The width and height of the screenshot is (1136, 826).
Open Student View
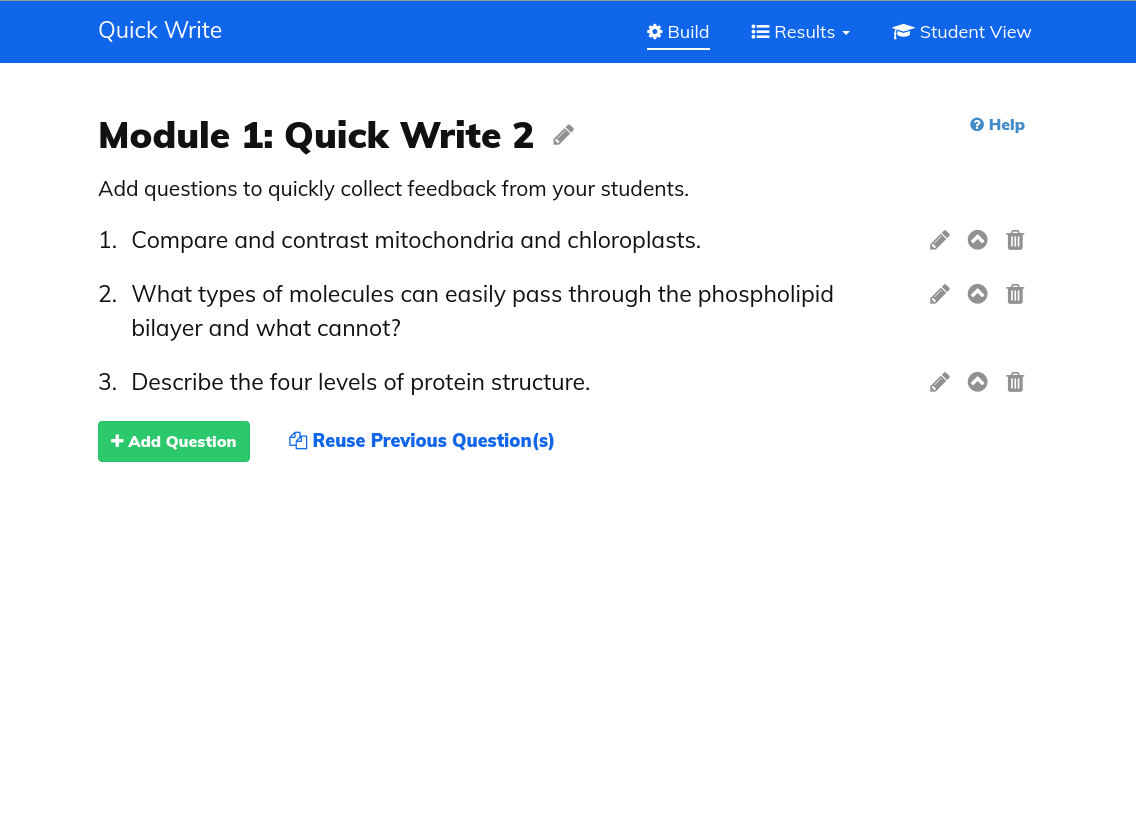pyautogui.click(x=962, y=32)
